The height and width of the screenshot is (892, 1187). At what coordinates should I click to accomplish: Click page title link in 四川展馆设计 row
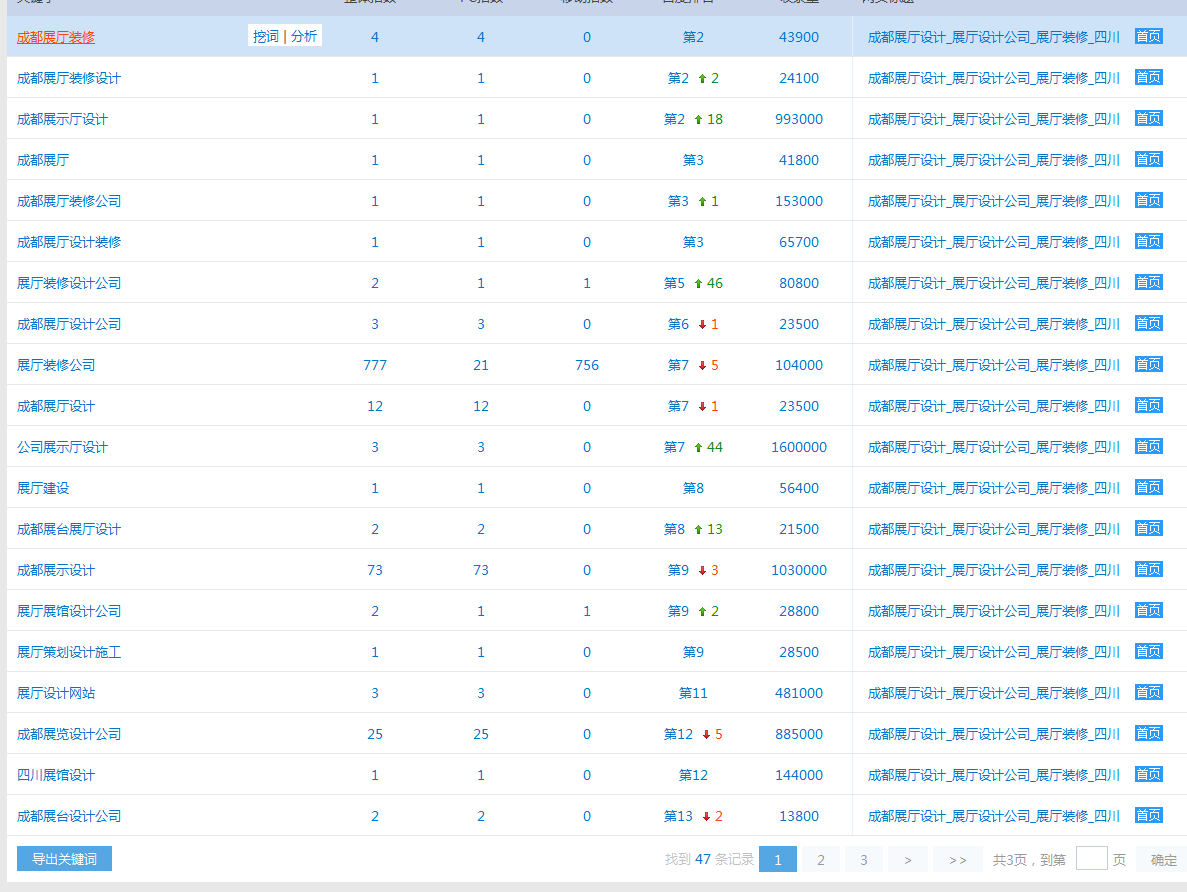click(x=993, y=775)
